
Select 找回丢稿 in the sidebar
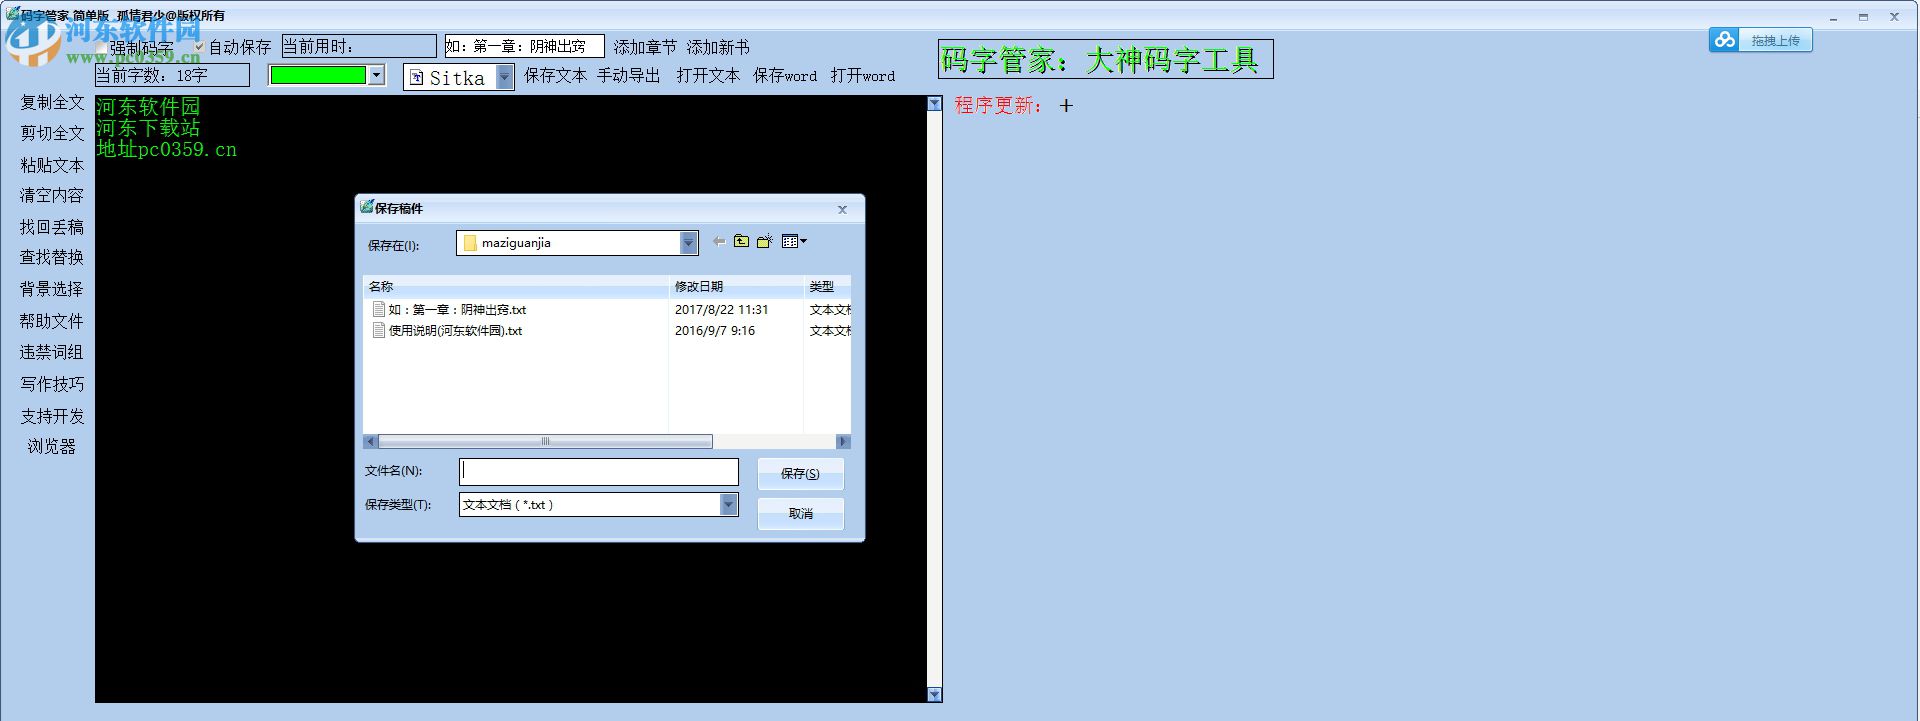coord(52,227)
